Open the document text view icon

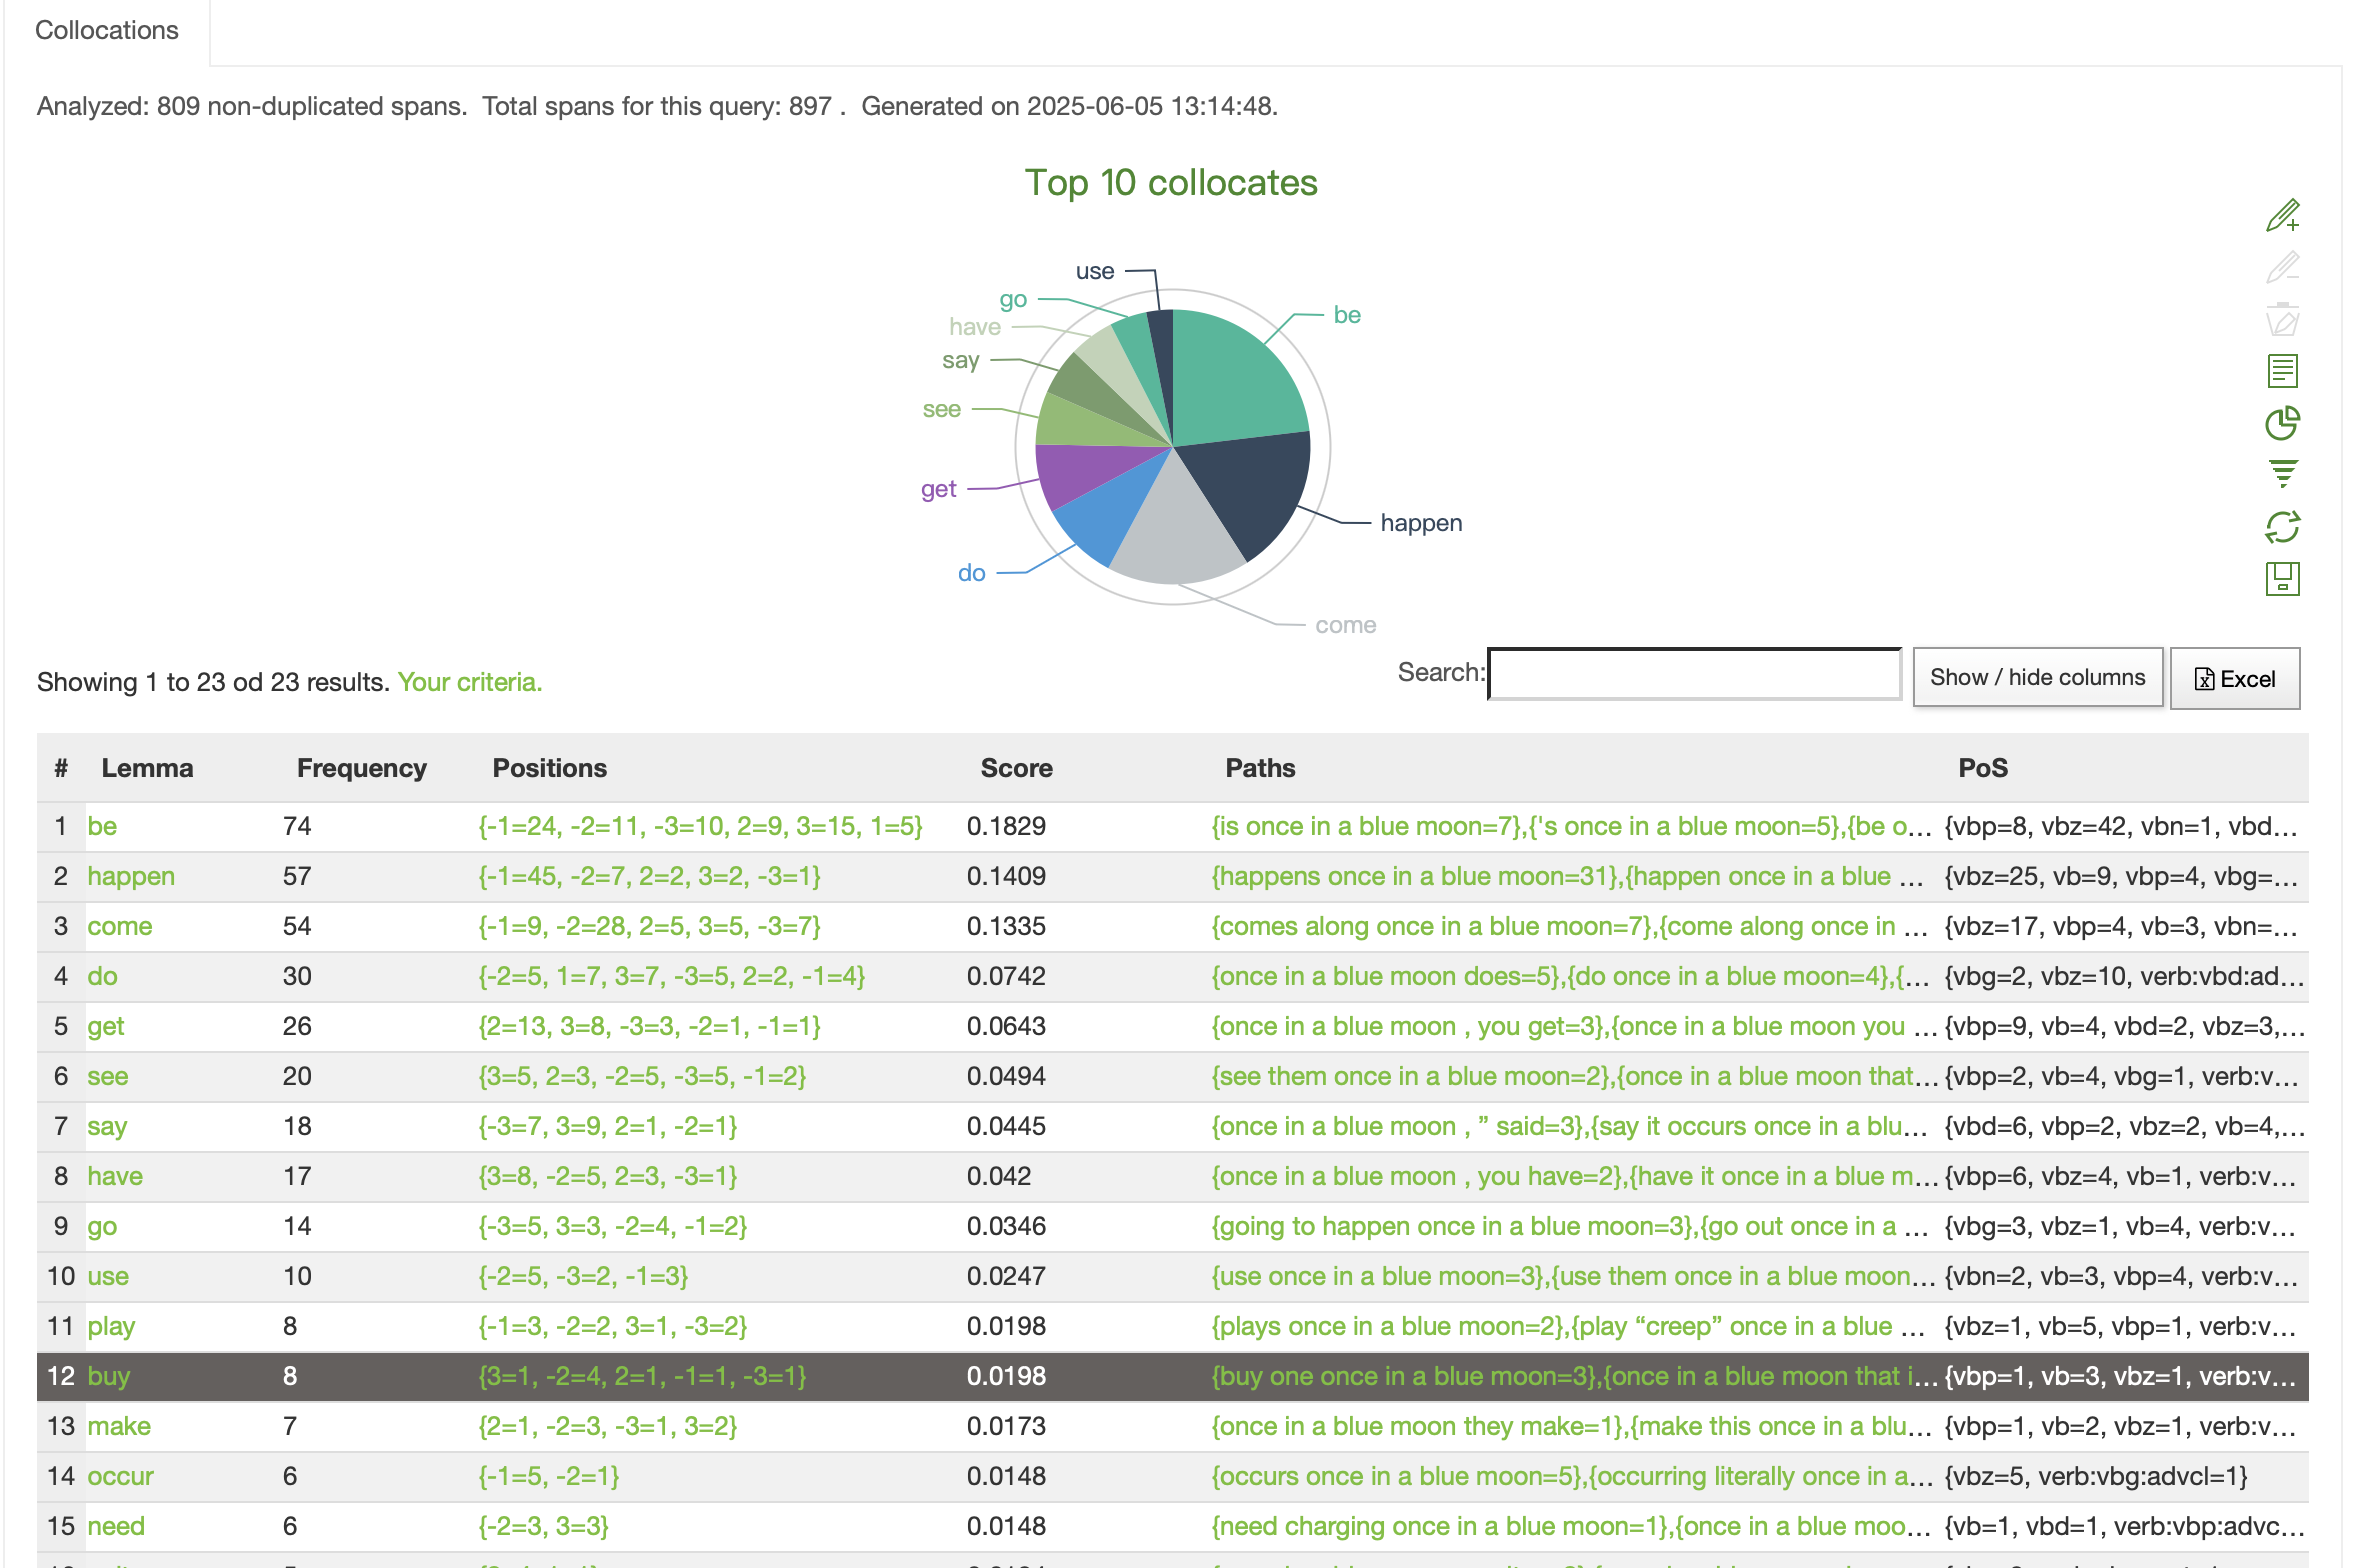[2282, 371]
